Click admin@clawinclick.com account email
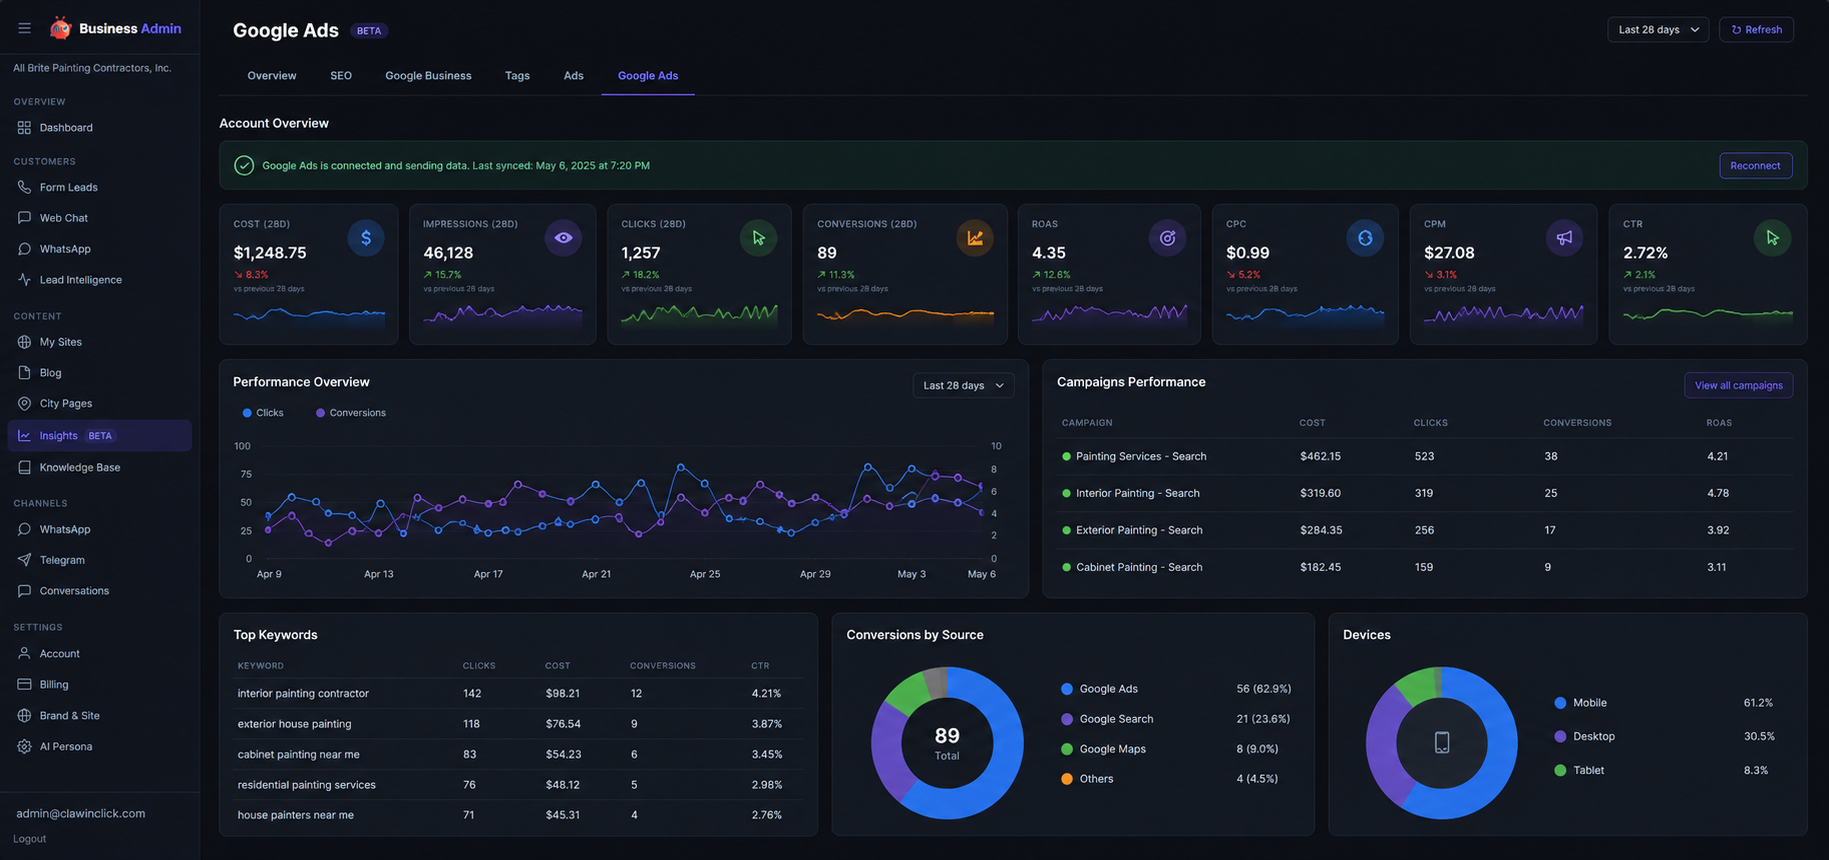Screen dimensions: 1829x860 tap(81, 814)
